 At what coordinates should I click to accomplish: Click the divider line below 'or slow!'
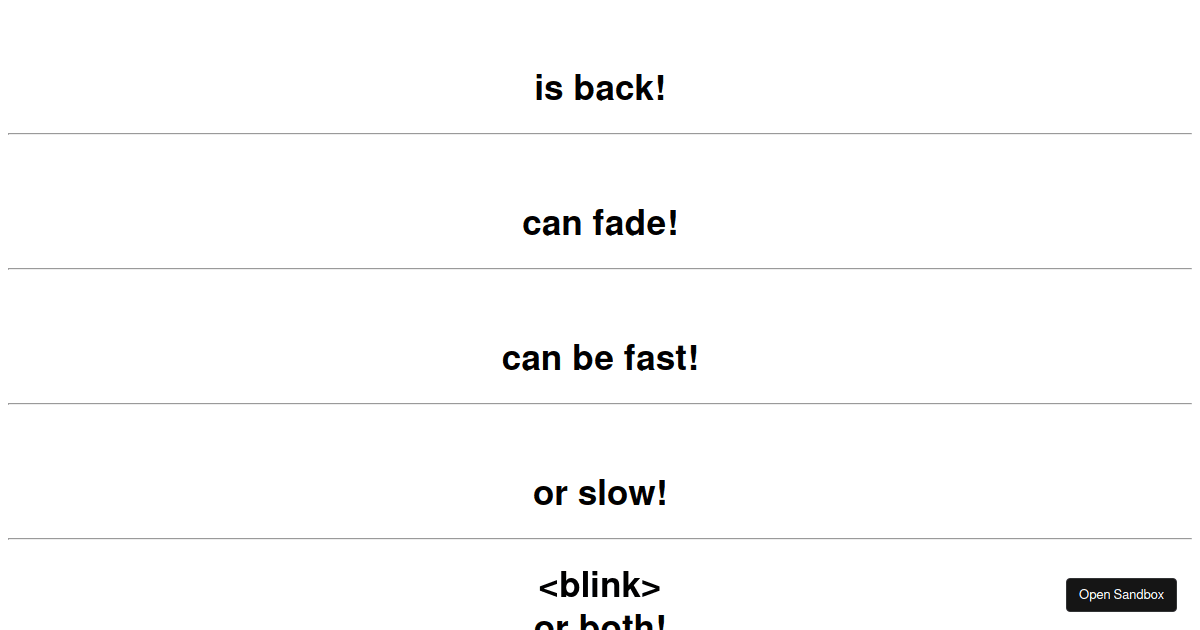(x=599, y=538)
